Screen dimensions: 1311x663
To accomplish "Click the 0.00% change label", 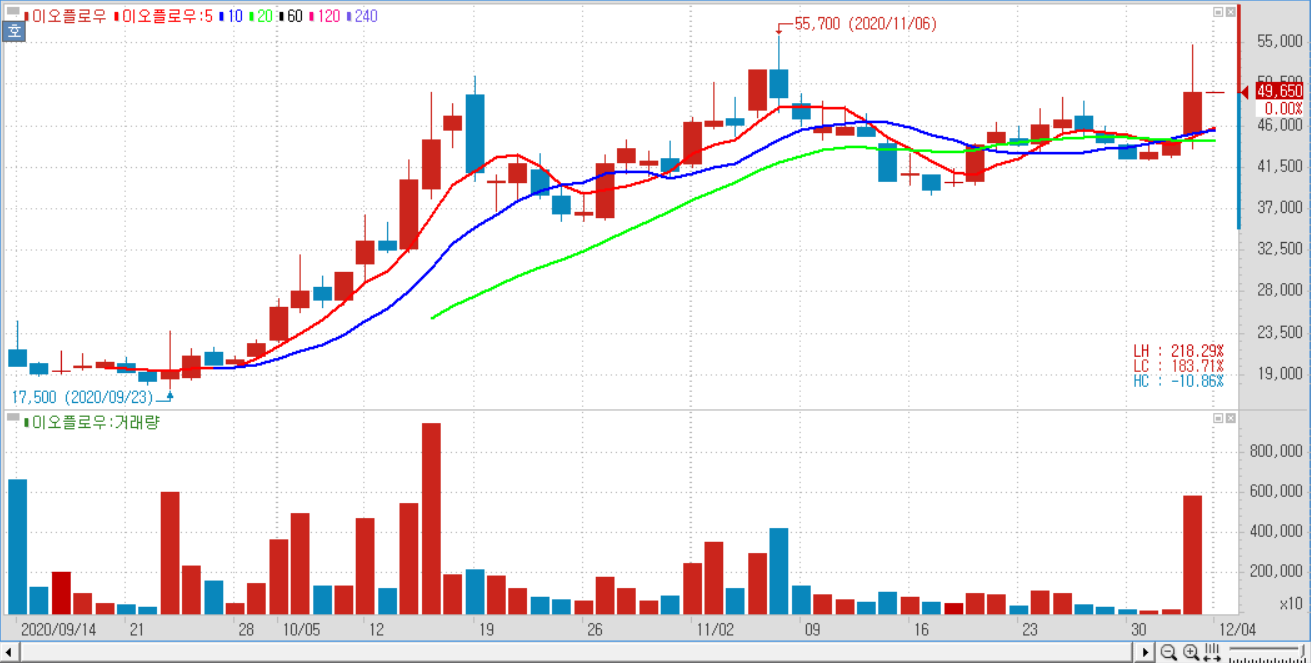I will (x=1283, y=108).
